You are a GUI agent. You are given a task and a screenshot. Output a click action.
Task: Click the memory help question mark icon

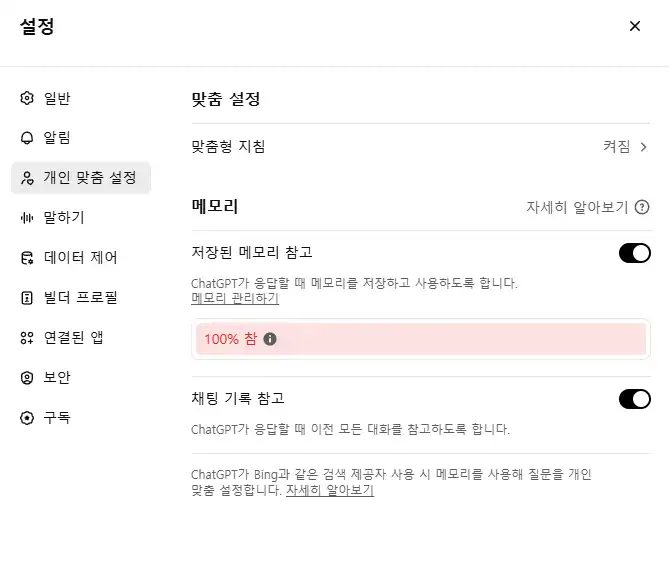642,208
